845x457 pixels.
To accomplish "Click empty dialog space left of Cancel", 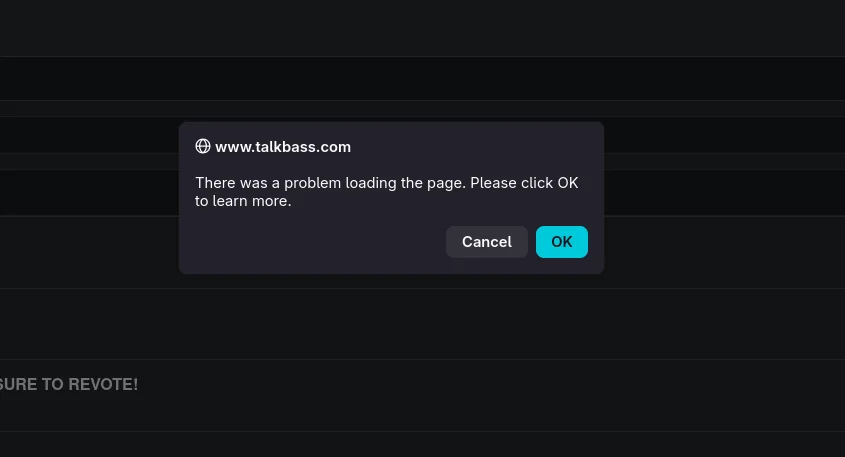I will pos(318,241).
